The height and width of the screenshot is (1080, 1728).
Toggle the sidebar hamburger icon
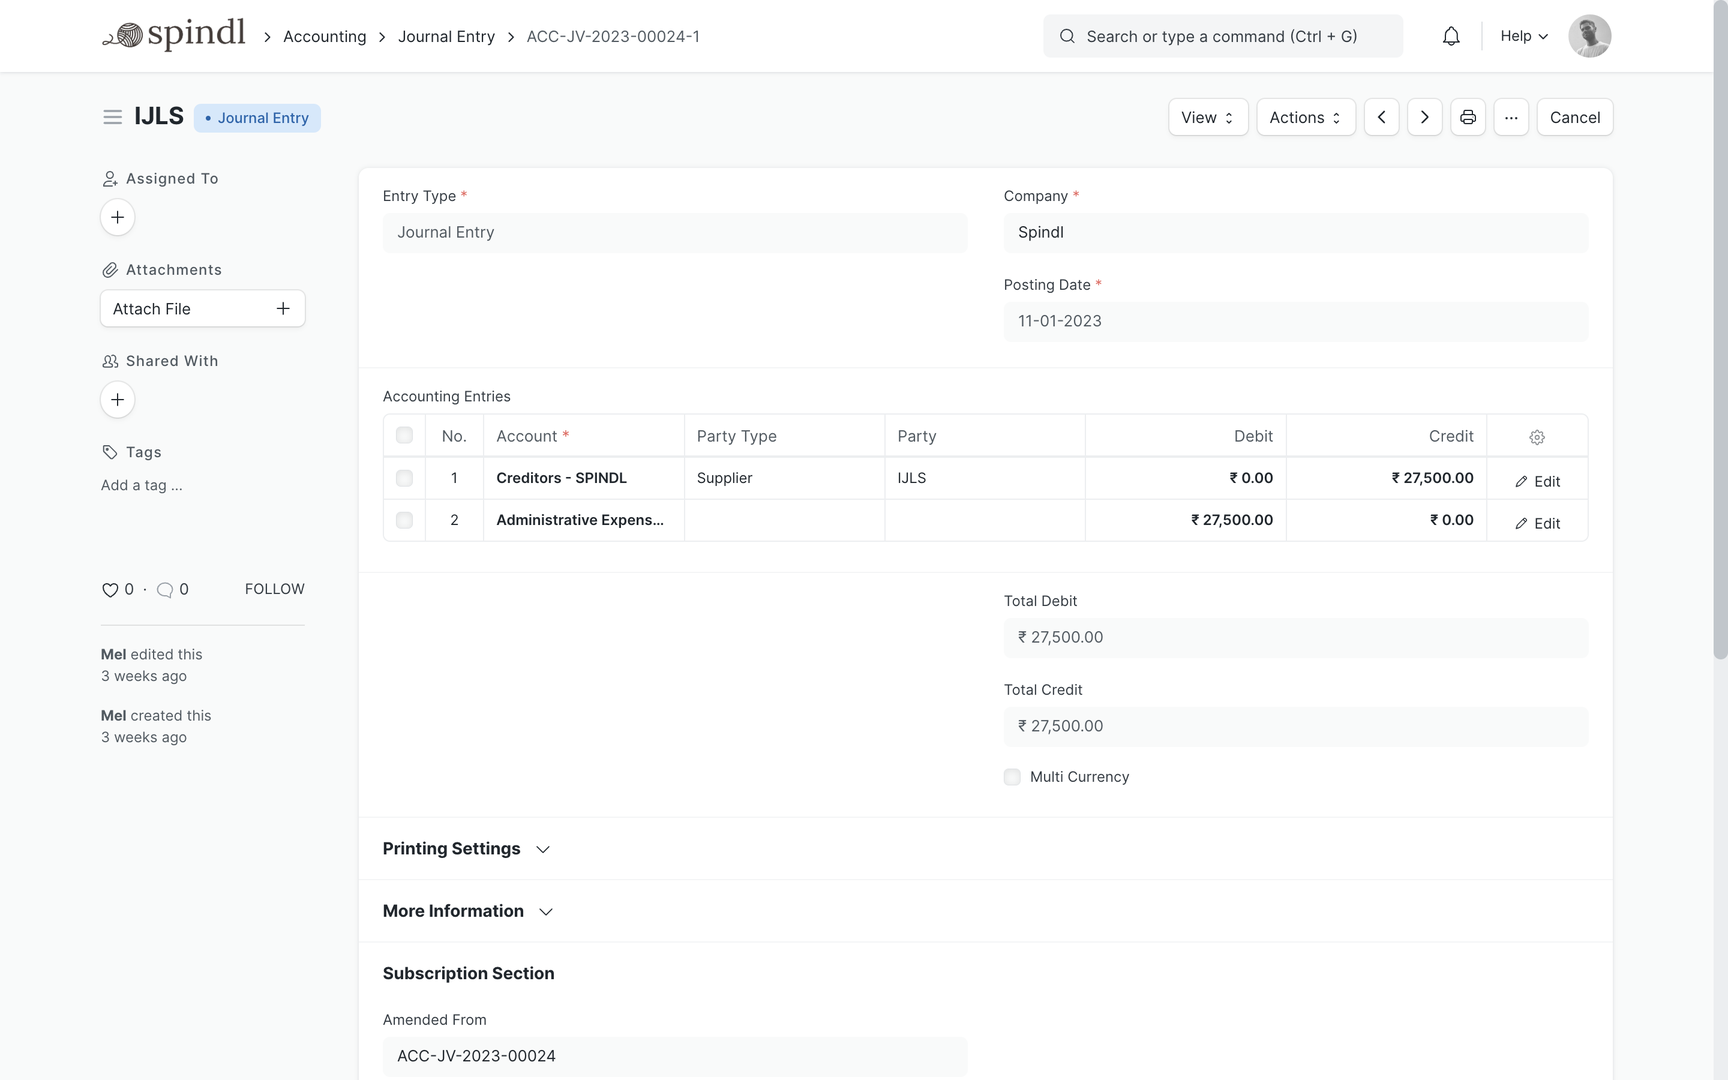pos(112,118)
